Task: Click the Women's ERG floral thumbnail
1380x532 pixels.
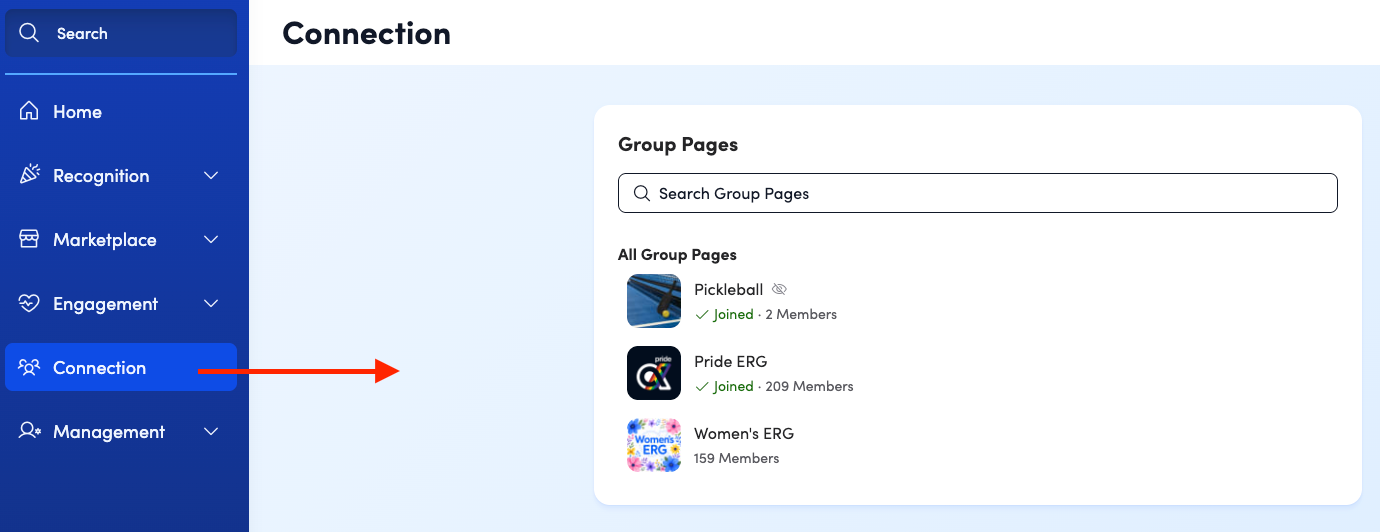Action: (x=654, y=445)
